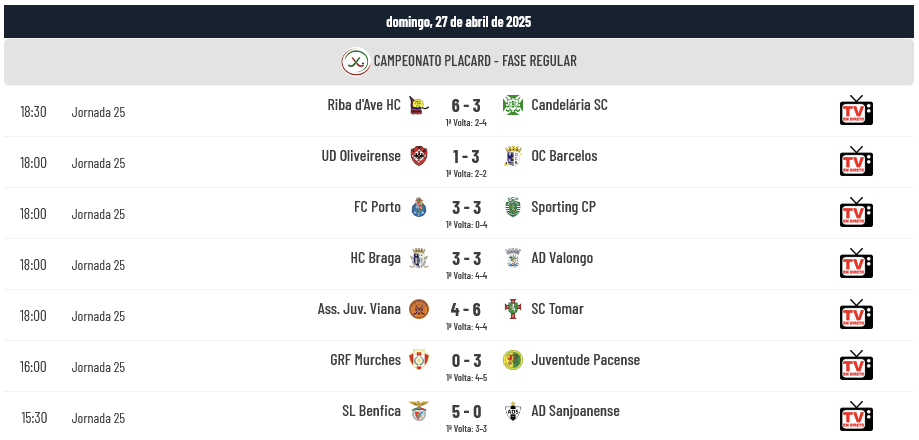Screen dimensions: 919x440
Task: Click the Candelária SC club crest
Action: [513, 105]
